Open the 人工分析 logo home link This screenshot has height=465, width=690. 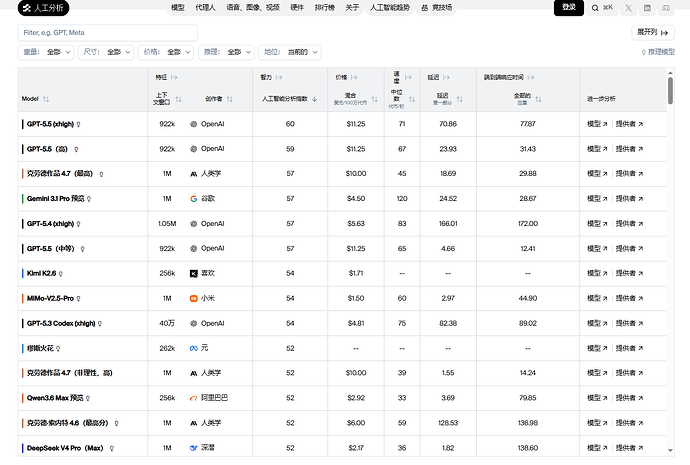[43, 8]
